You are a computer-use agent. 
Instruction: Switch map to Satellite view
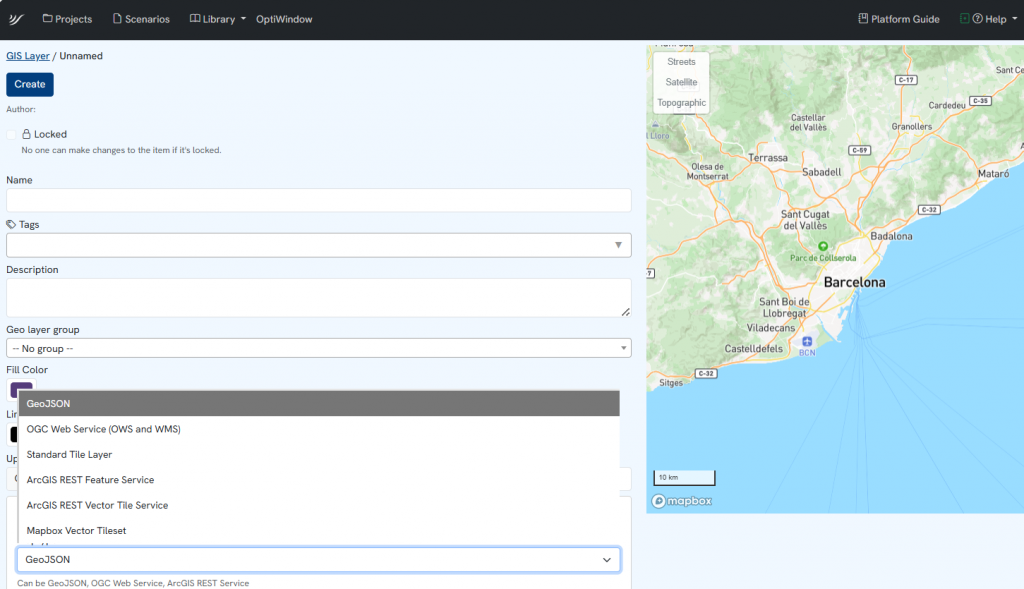coord(681,82)
